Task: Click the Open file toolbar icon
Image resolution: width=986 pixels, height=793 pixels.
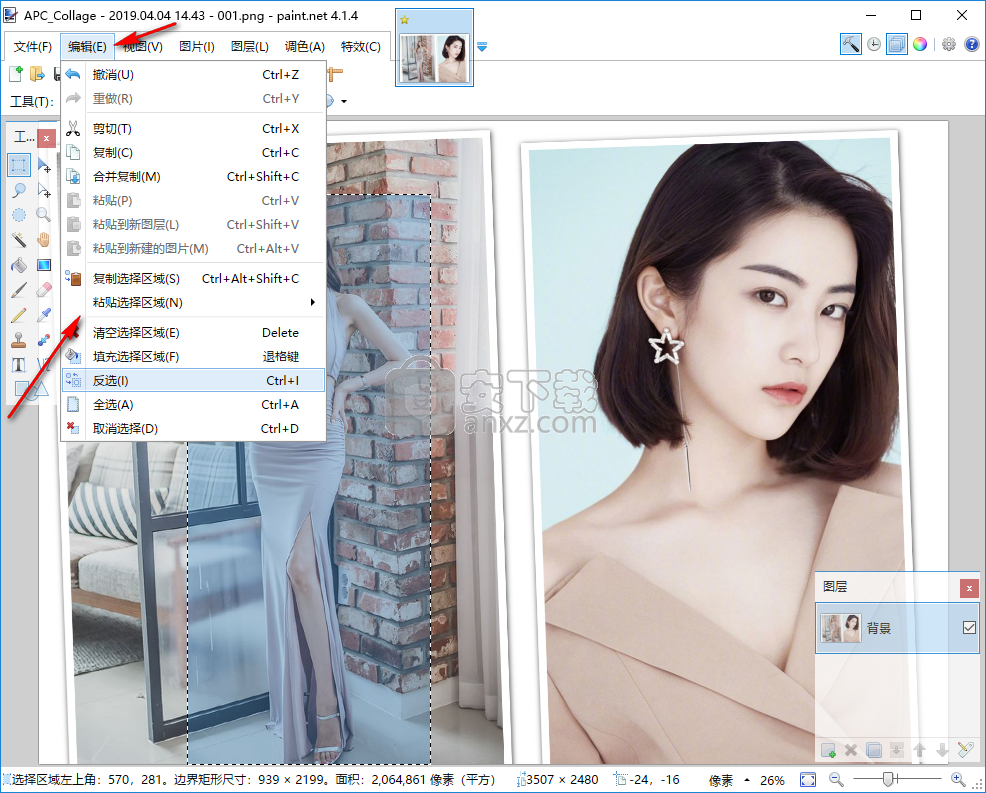Action: [38, 74]
